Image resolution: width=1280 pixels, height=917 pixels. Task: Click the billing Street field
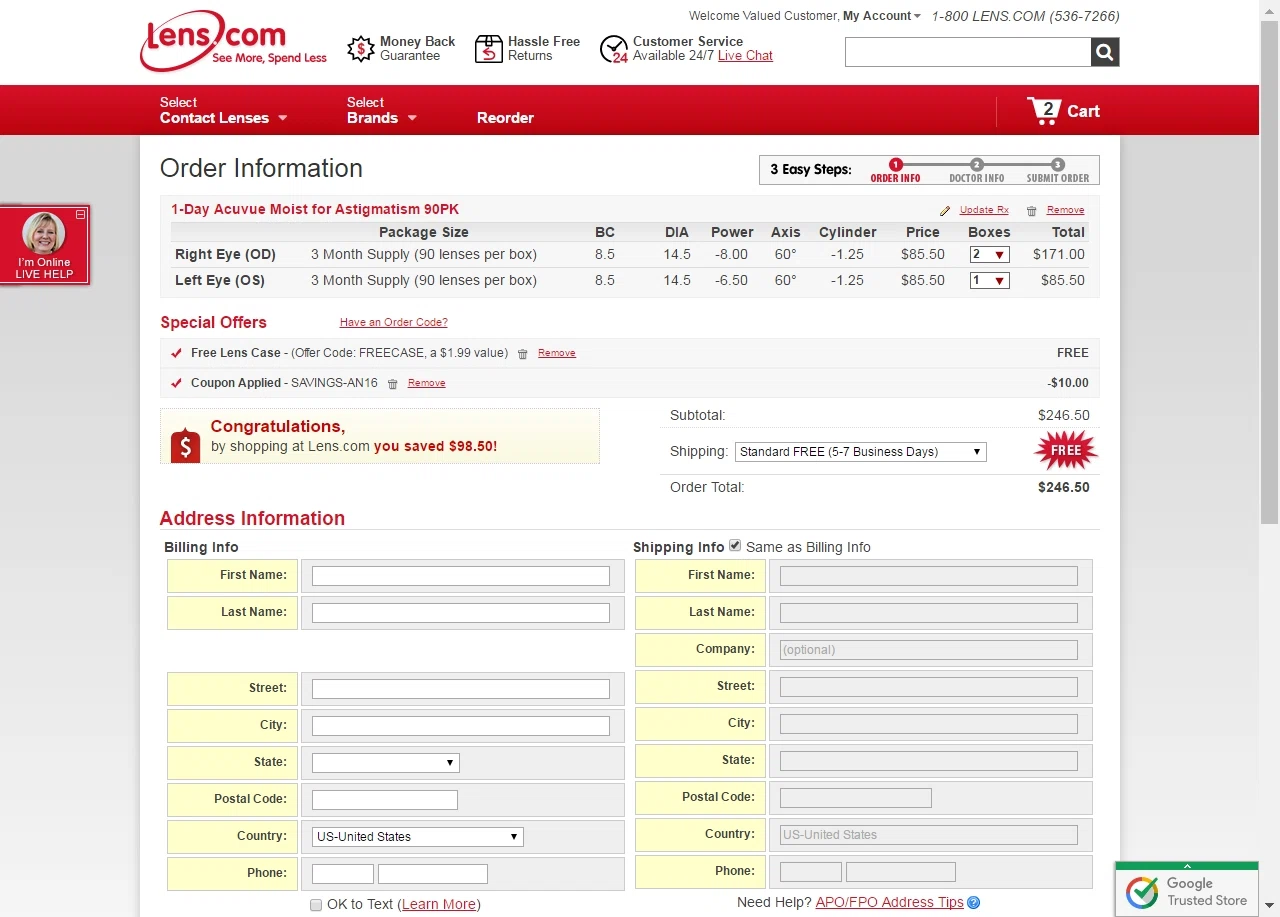pos(461,689)
